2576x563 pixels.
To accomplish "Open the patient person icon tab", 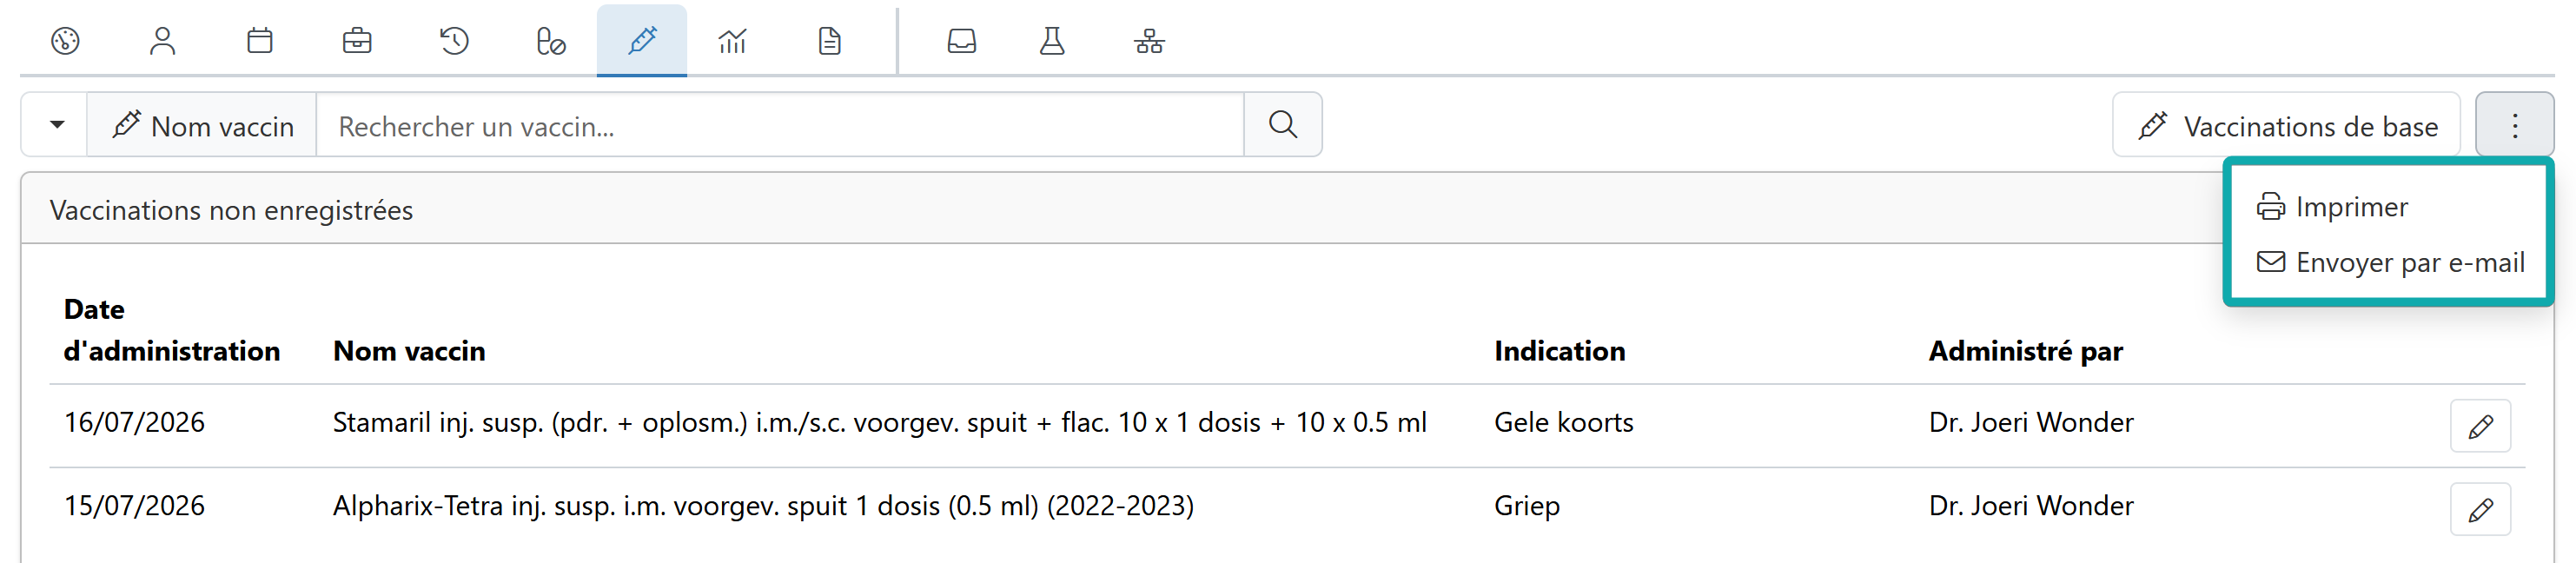I will 162,41.
